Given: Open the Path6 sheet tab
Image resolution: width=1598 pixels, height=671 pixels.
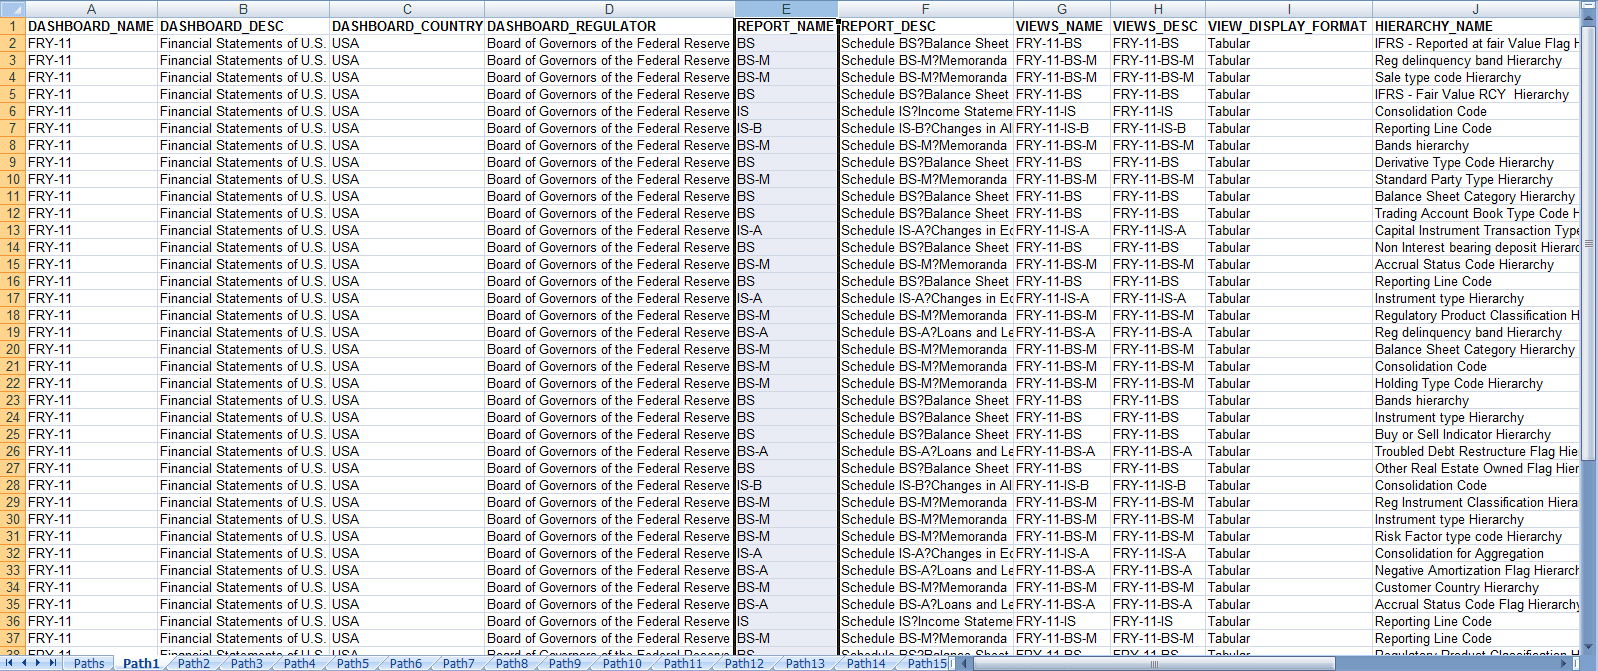Looking at the screenshot, I should tap(406, 663).
